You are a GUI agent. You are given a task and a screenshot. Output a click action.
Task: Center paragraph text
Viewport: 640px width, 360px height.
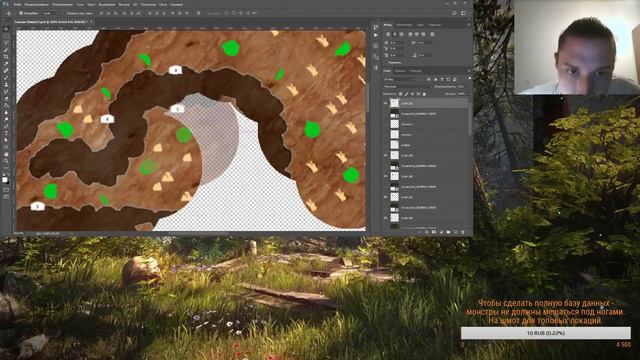point(394,34)
